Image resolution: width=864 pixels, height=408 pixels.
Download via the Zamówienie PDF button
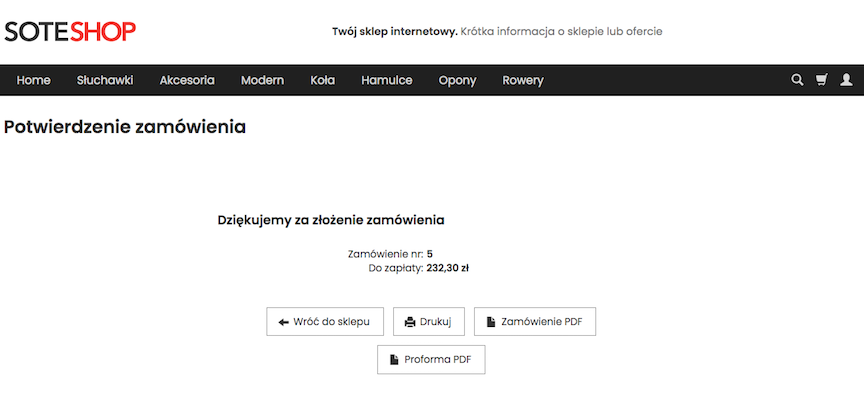click(x=535, y=322)
